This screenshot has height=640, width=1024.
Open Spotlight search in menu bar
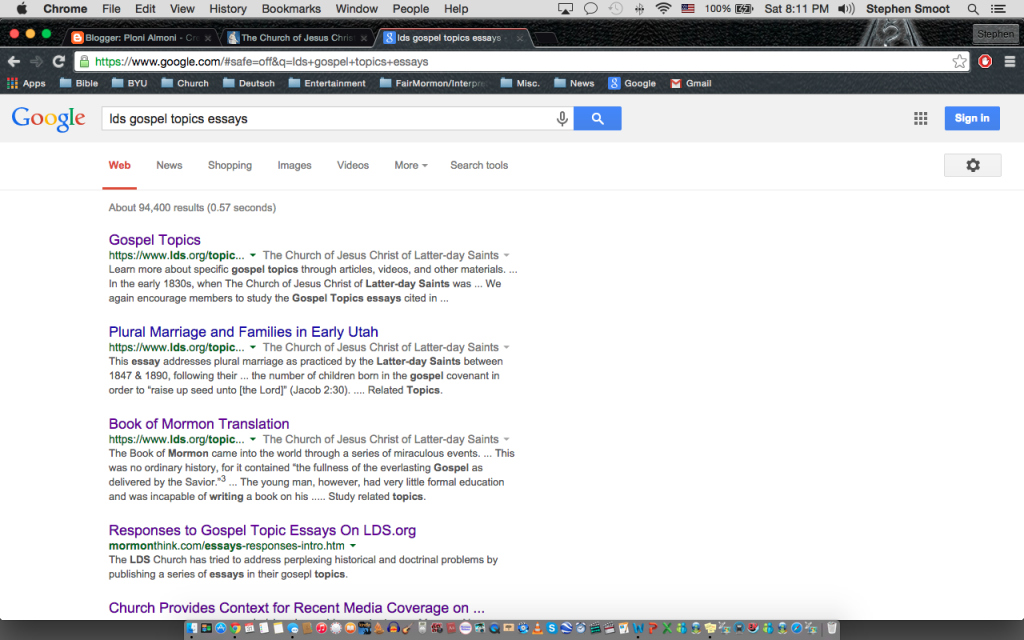pos(972,8)
